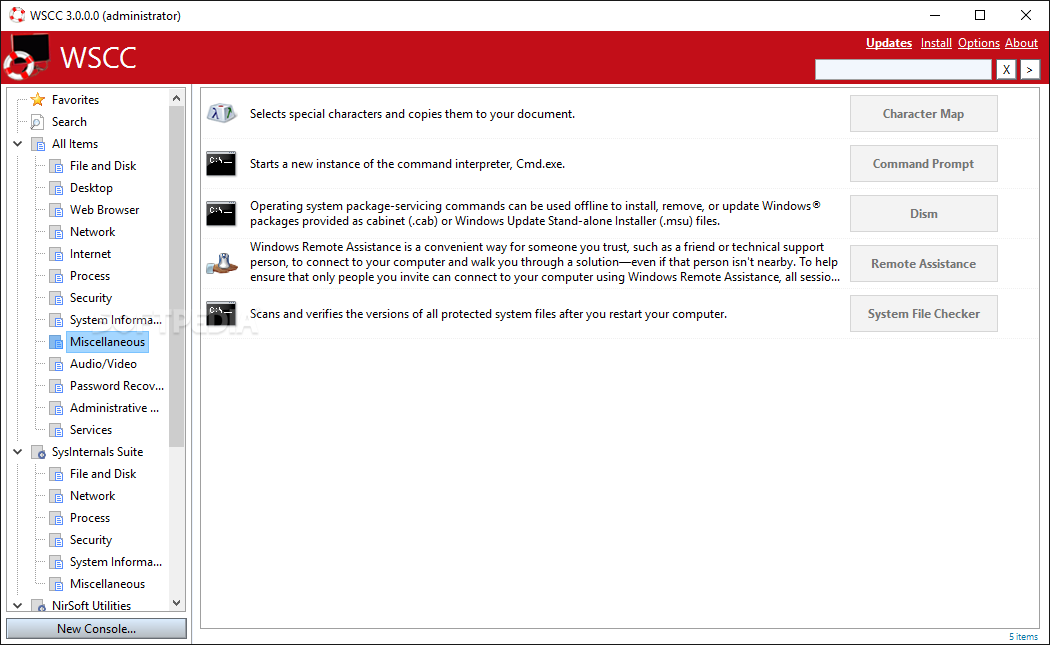This screenshot has width=1050, height=645.
Task: Click icon beside Services category
Action: pos(58,430)
